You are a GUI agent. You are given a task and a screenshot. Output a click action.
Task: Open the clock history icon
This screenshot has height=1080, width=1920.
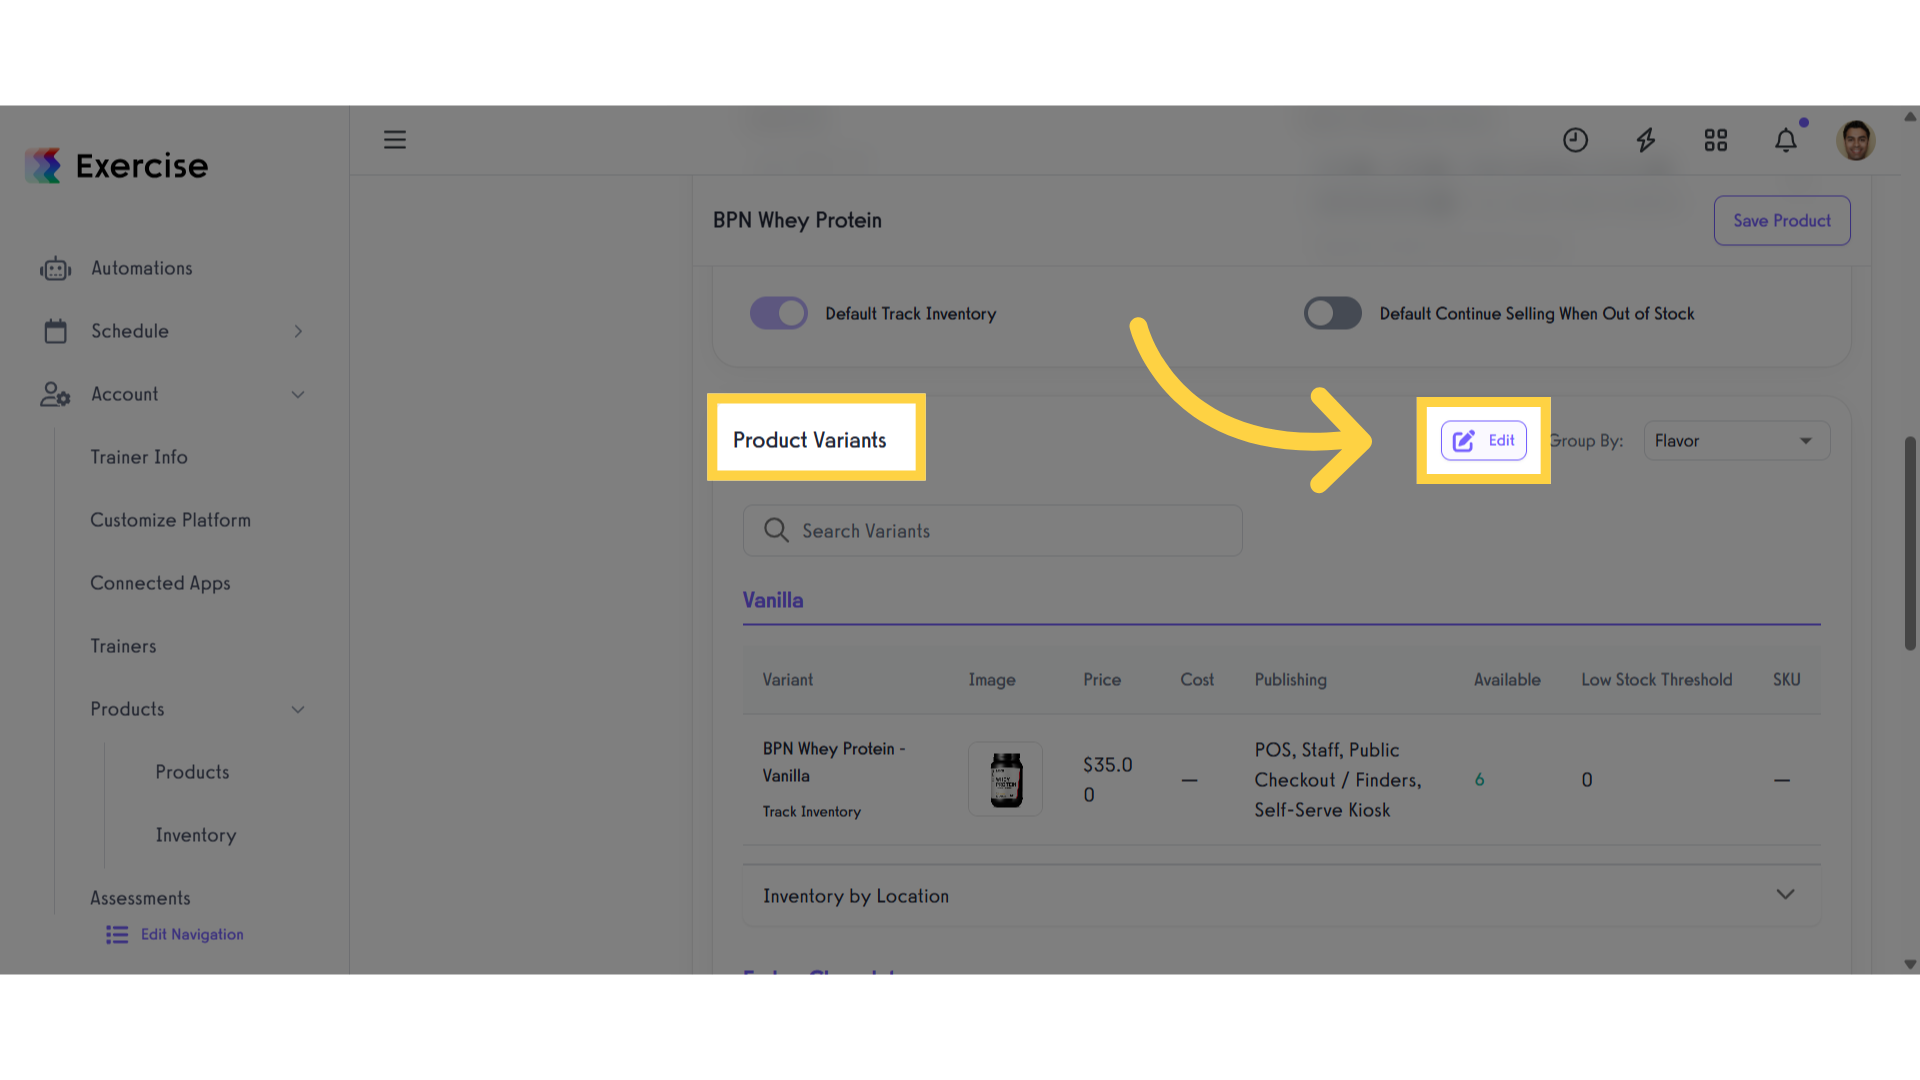pos(1575,140)
